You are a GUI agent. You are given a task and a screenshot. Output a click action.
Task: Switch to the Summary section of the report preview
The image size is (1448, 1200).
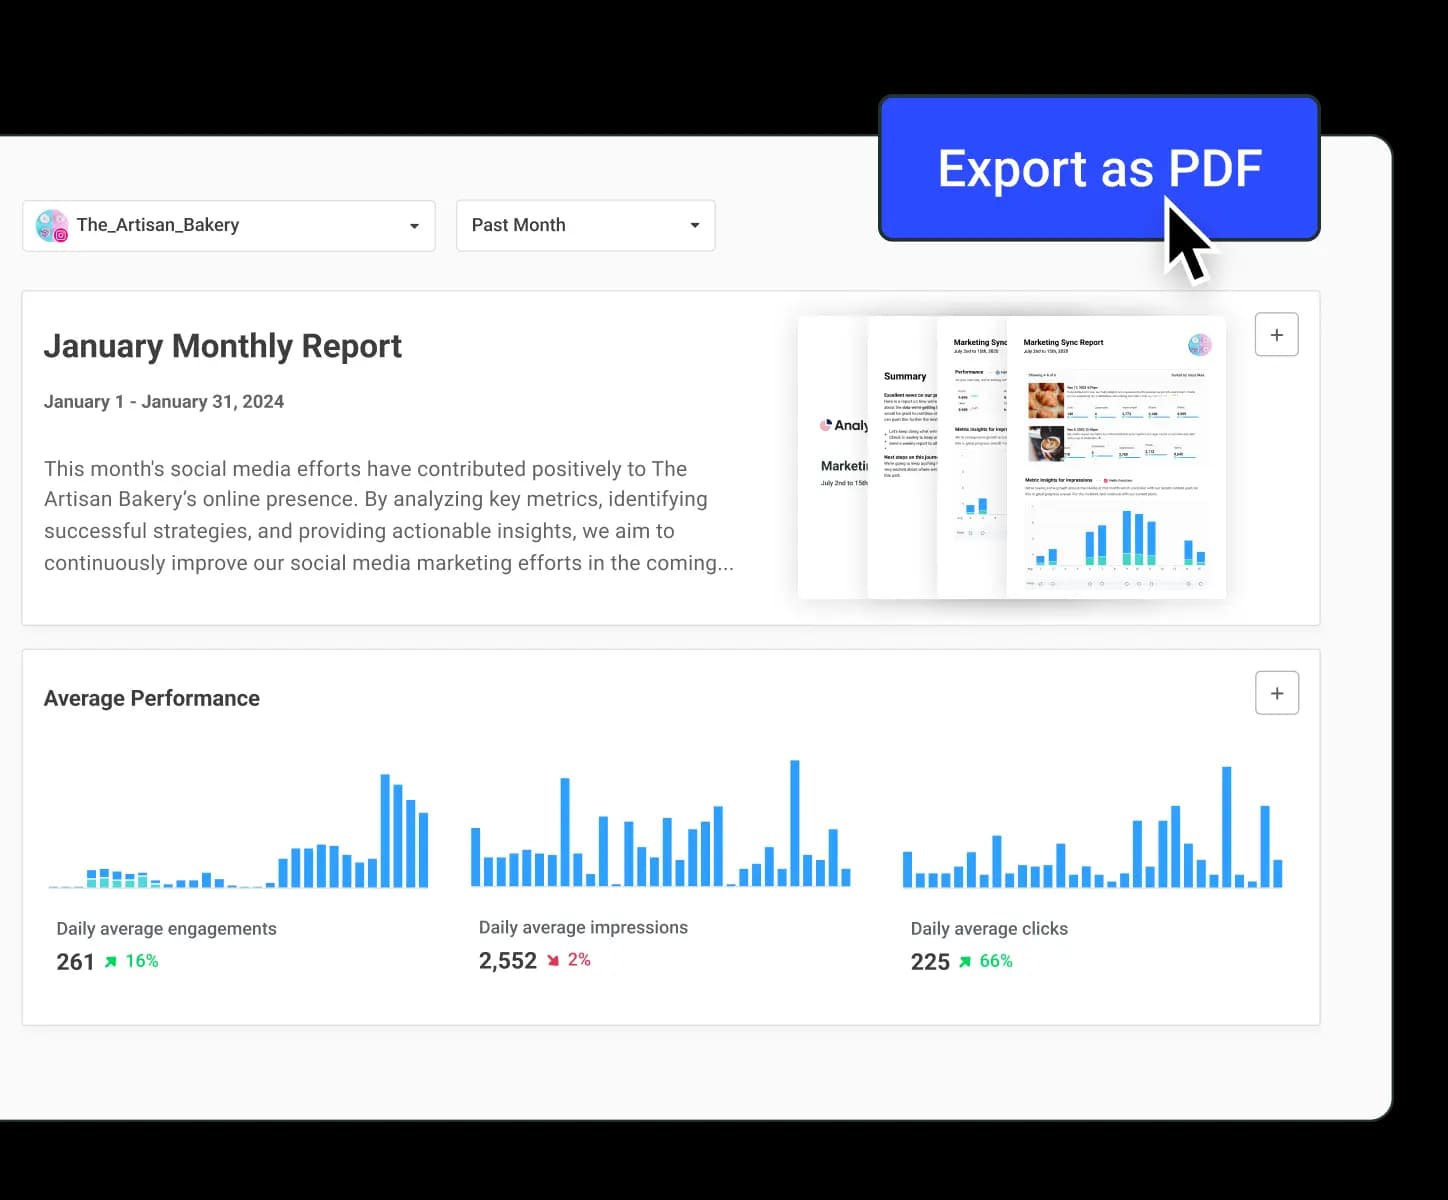coord(903,376)
